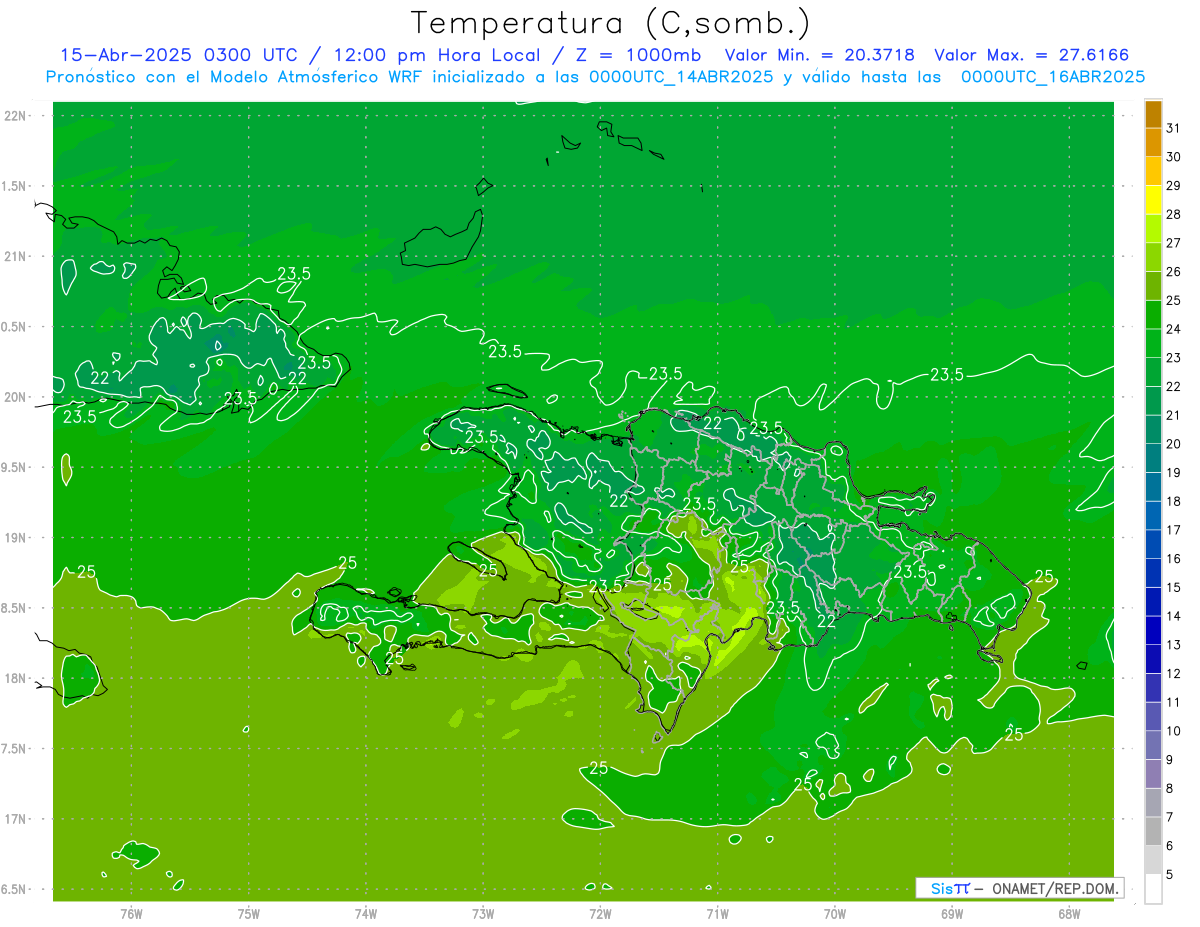The width and height of the screenshot is (1200, 927).
Task: Click the legend label '18'
Action: (1174, 501)
